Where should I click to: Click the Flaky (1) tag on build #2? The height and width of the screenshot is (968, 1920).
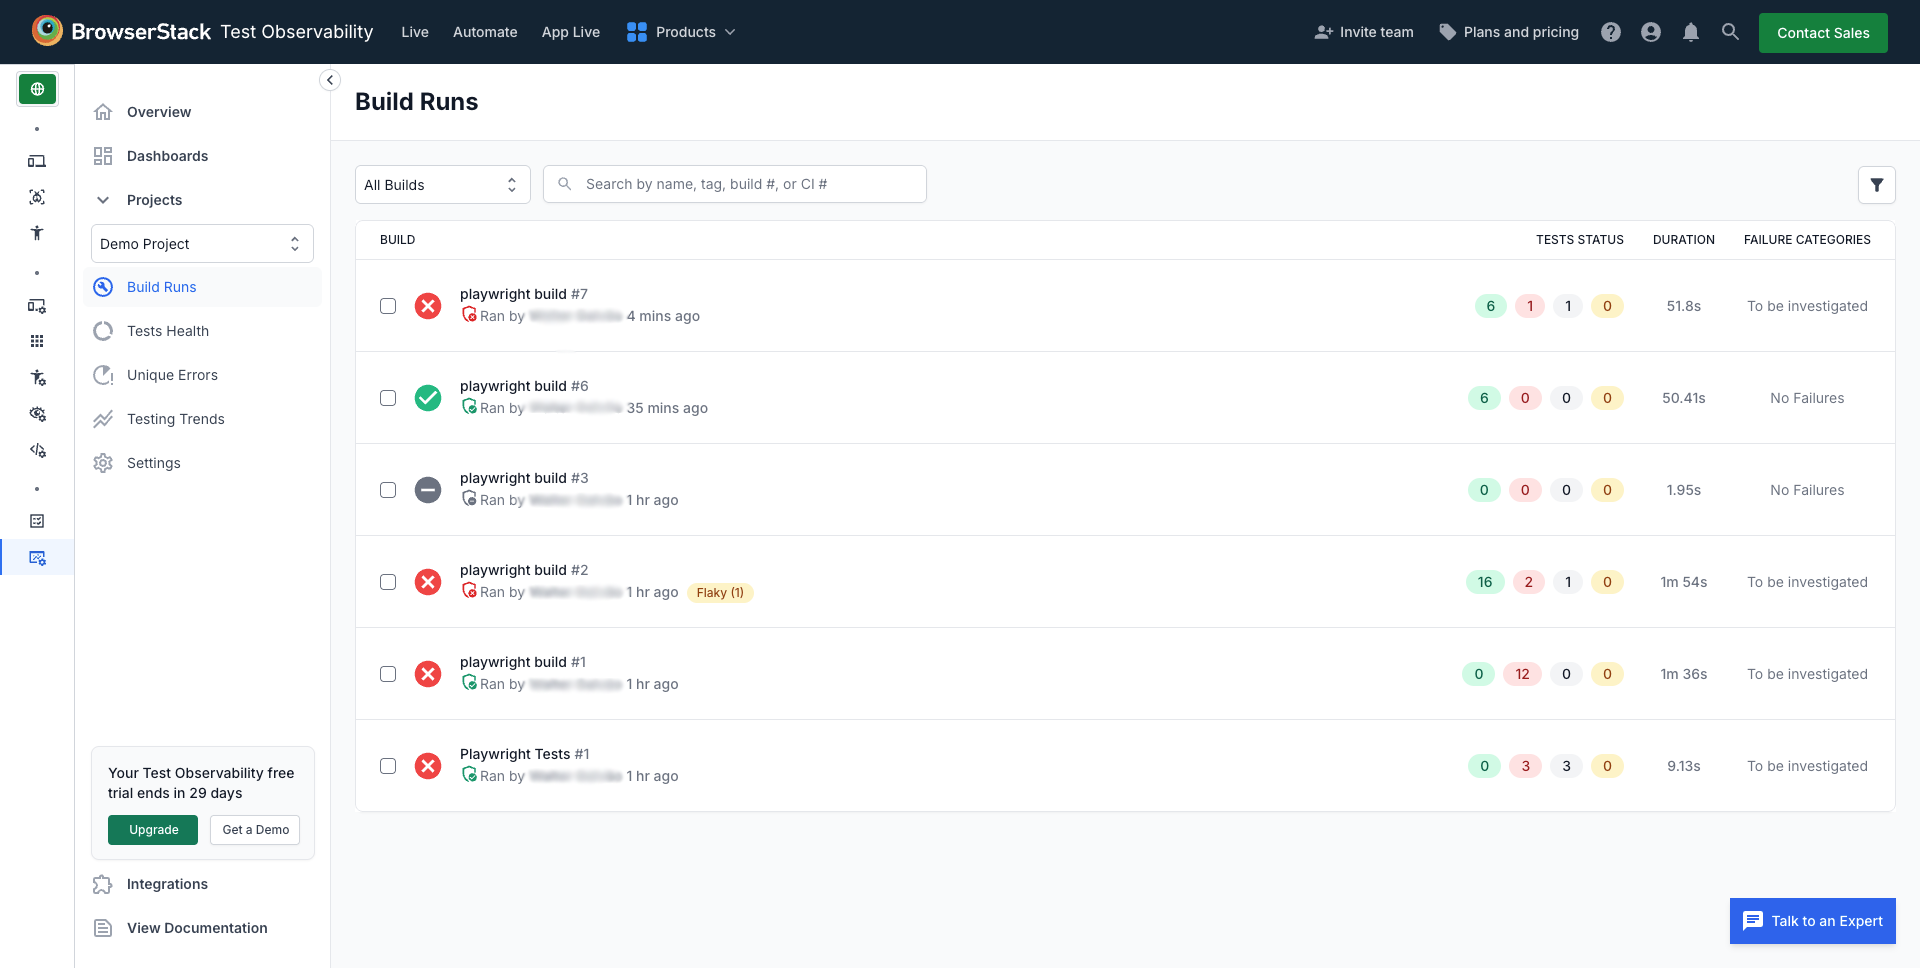tap(720, 593)
